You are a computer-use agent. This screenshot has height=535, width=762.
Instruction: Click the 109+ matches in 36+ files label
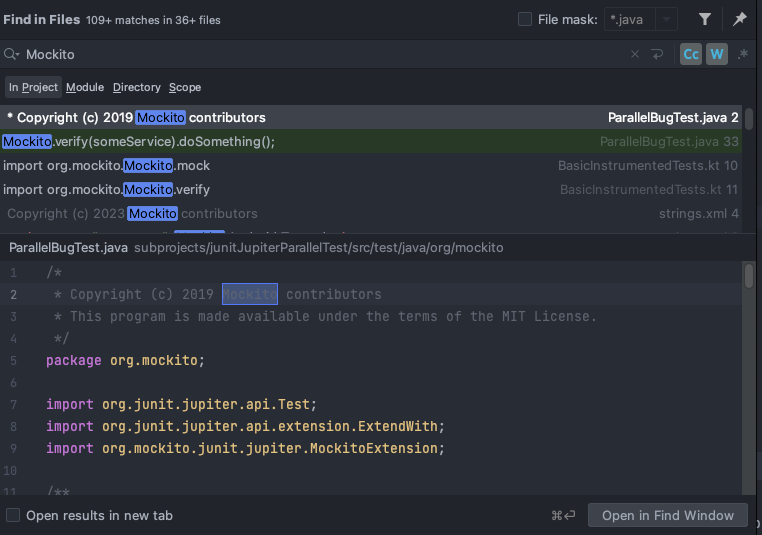point(153,20)
